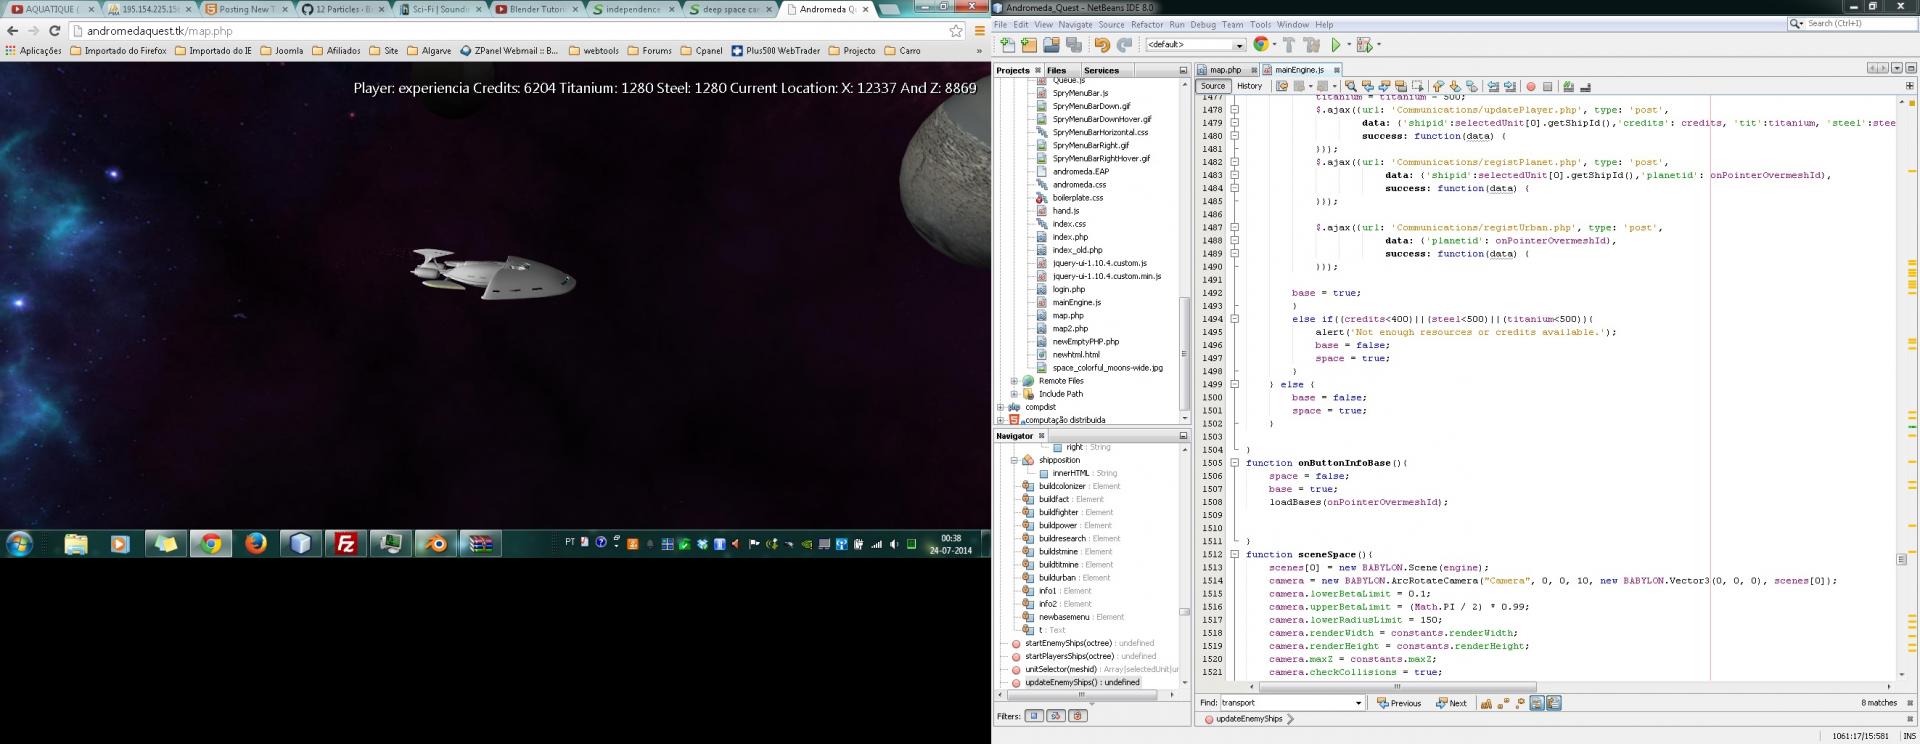Click Start Macro Recording red circle icon
Screen dimensions: 1920x744
(1530, 86)
